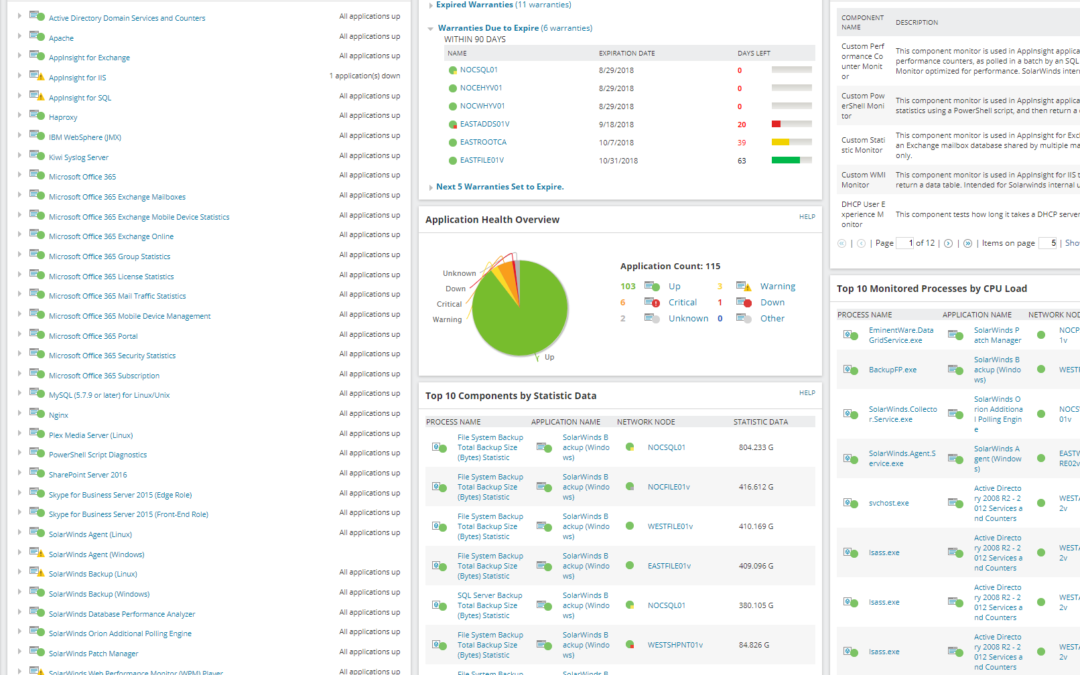Viewport: 1080px width, 675px height.
Task: Open the Kiwi Syslog Server application link
Action: coord(79,157)
